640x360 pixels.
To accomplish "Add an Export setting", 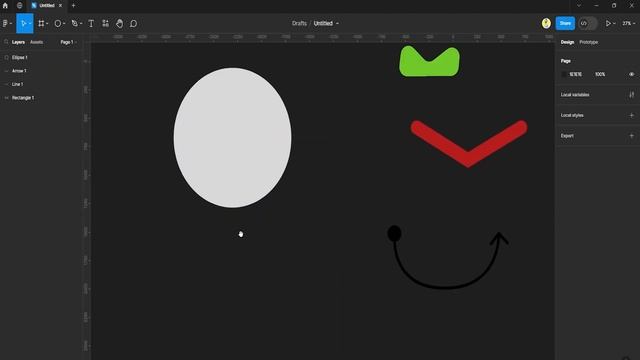I will [x=631, y=136].
